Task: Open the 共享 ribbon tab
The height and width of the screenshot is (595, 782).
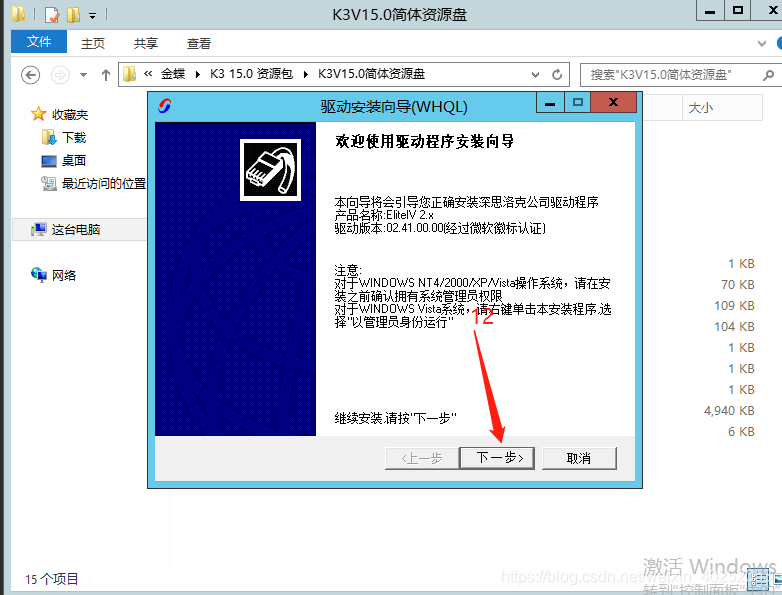Action: coord(146,43)
